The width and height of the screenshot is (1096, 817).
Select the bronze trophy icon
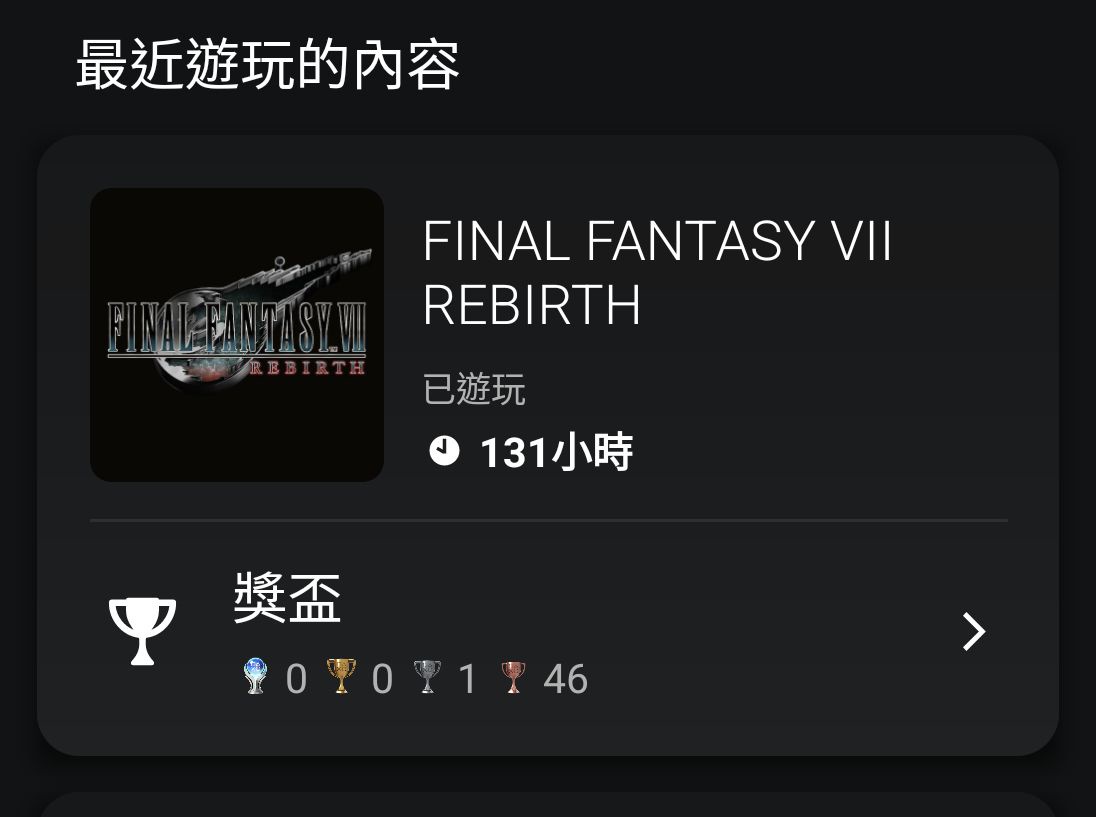coord(513,677)
